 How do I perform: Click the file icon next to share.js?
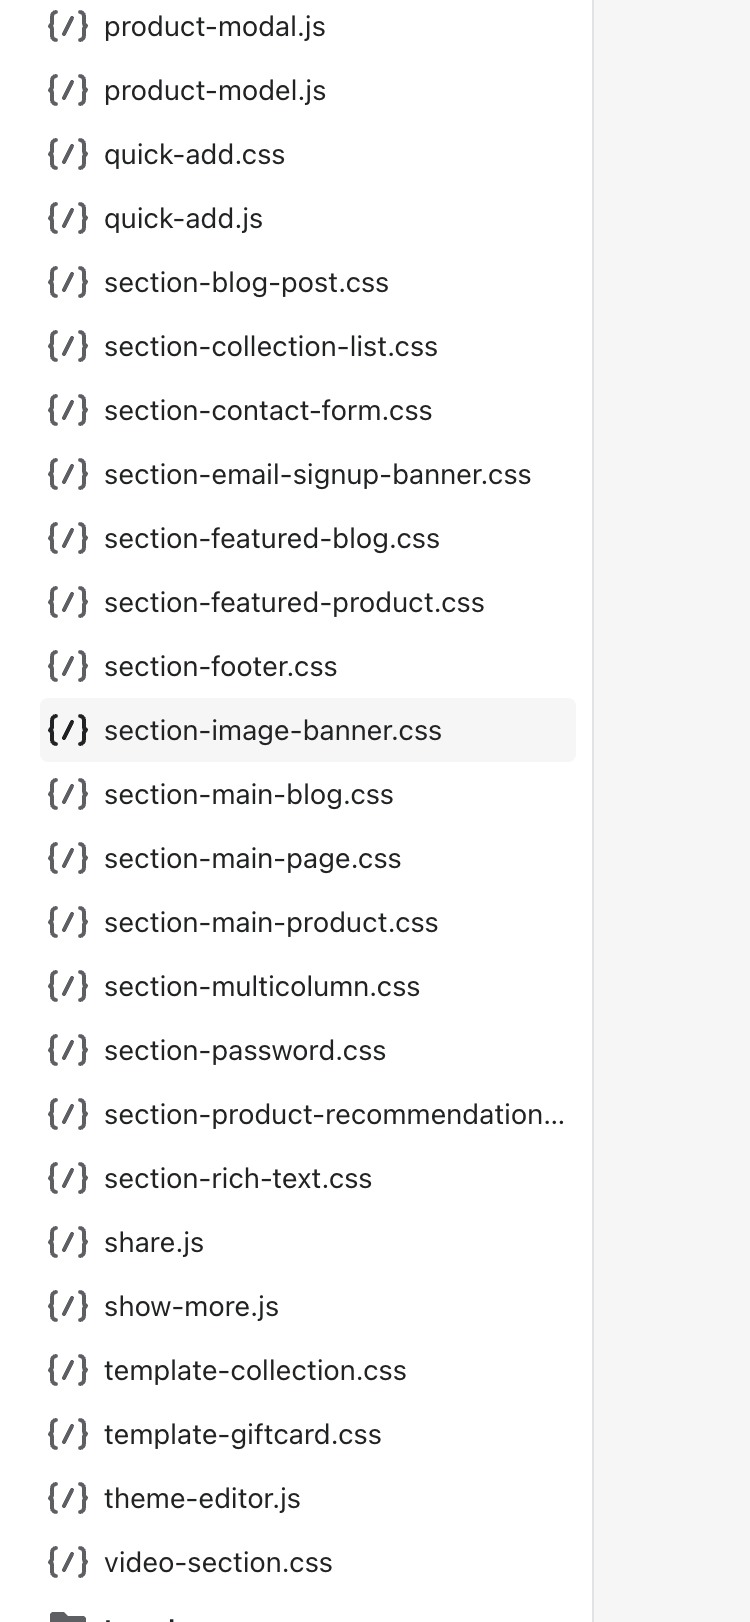[68, 1243]
